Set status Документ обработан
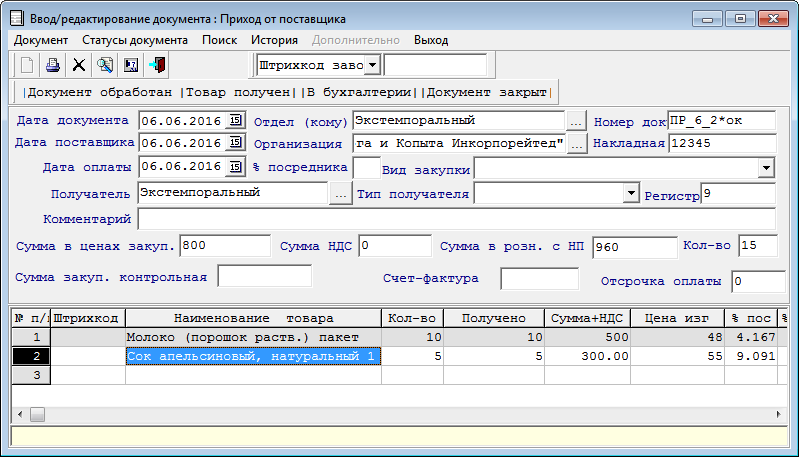This screenshot has height=457, width=799. [100, 93]
